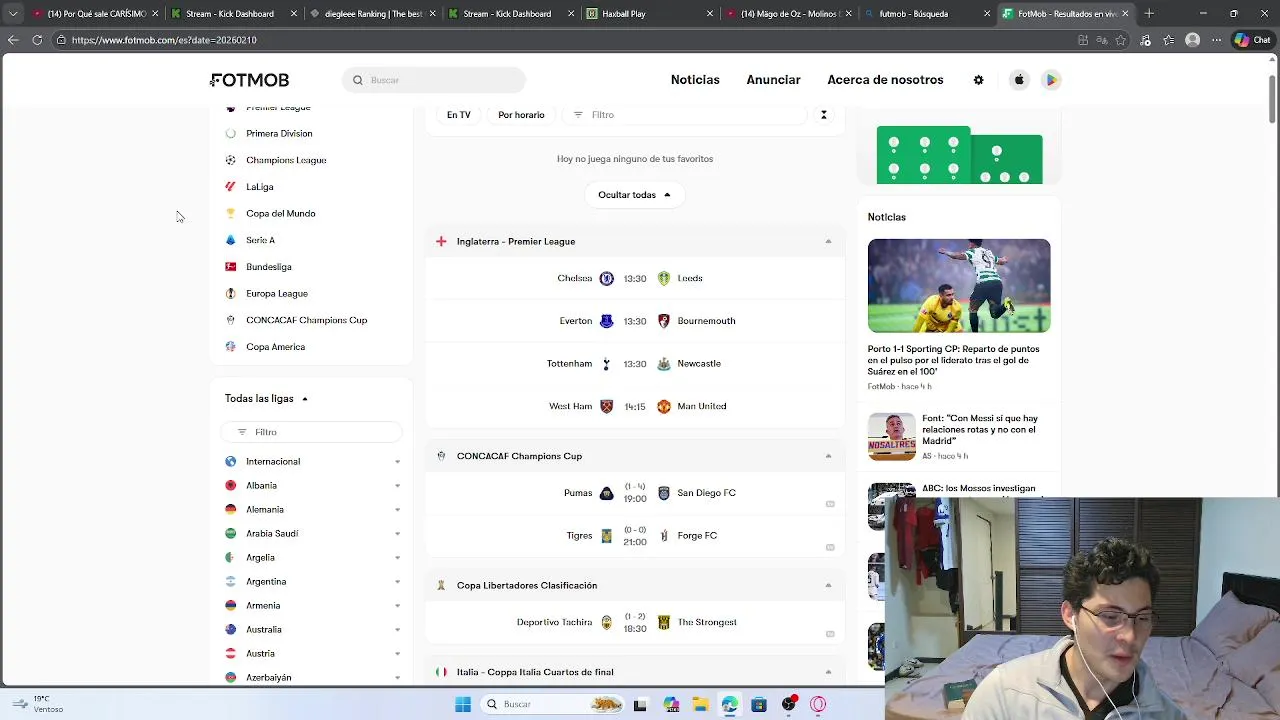Click the Todas las ligas Filtro field
Viewport: 1280px width, 720px height.
(x=311, y=432)
